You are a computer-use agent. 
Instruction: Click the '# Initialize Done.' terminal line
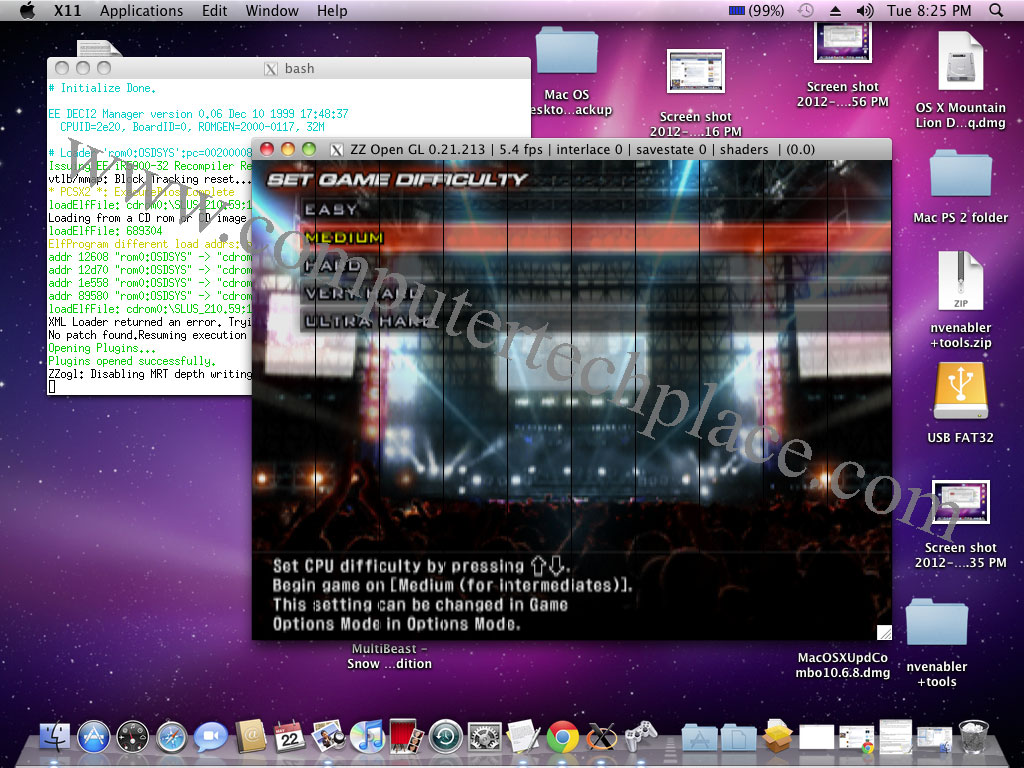point(102,88)
